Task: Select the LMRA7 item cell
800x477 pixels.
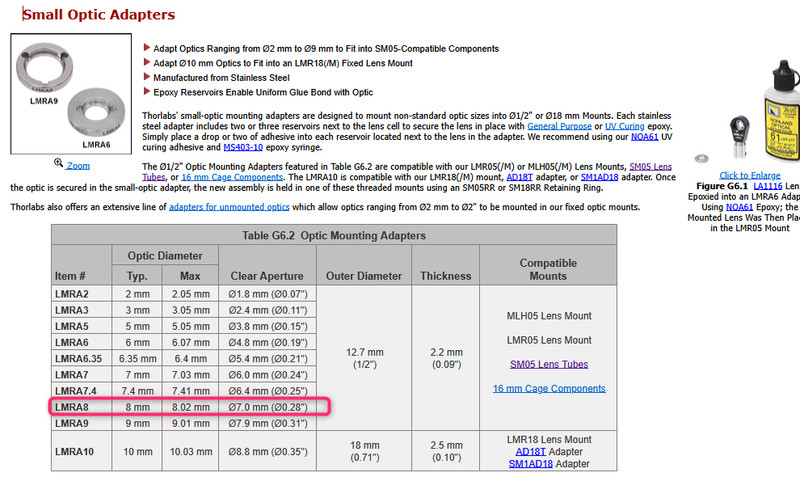Action: click(82, 375)
